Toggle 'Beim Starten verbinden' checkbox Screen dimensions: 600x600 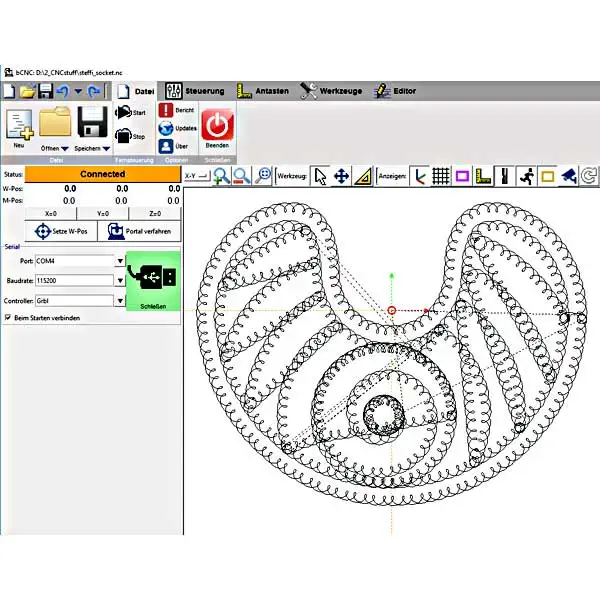pos(10,318)
